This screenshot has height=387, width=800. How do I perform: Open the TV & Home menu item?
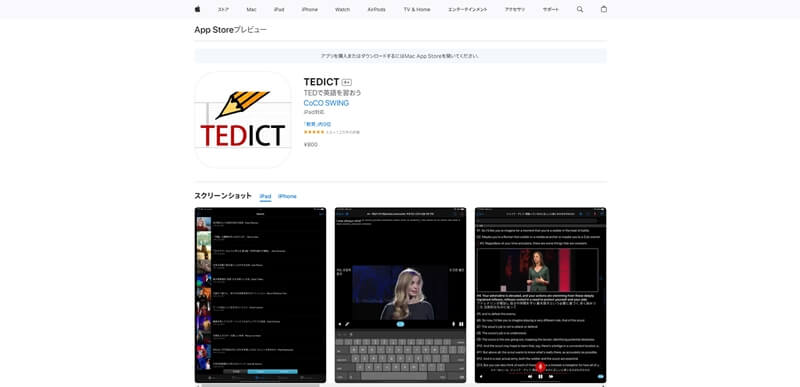coord(417,10)
